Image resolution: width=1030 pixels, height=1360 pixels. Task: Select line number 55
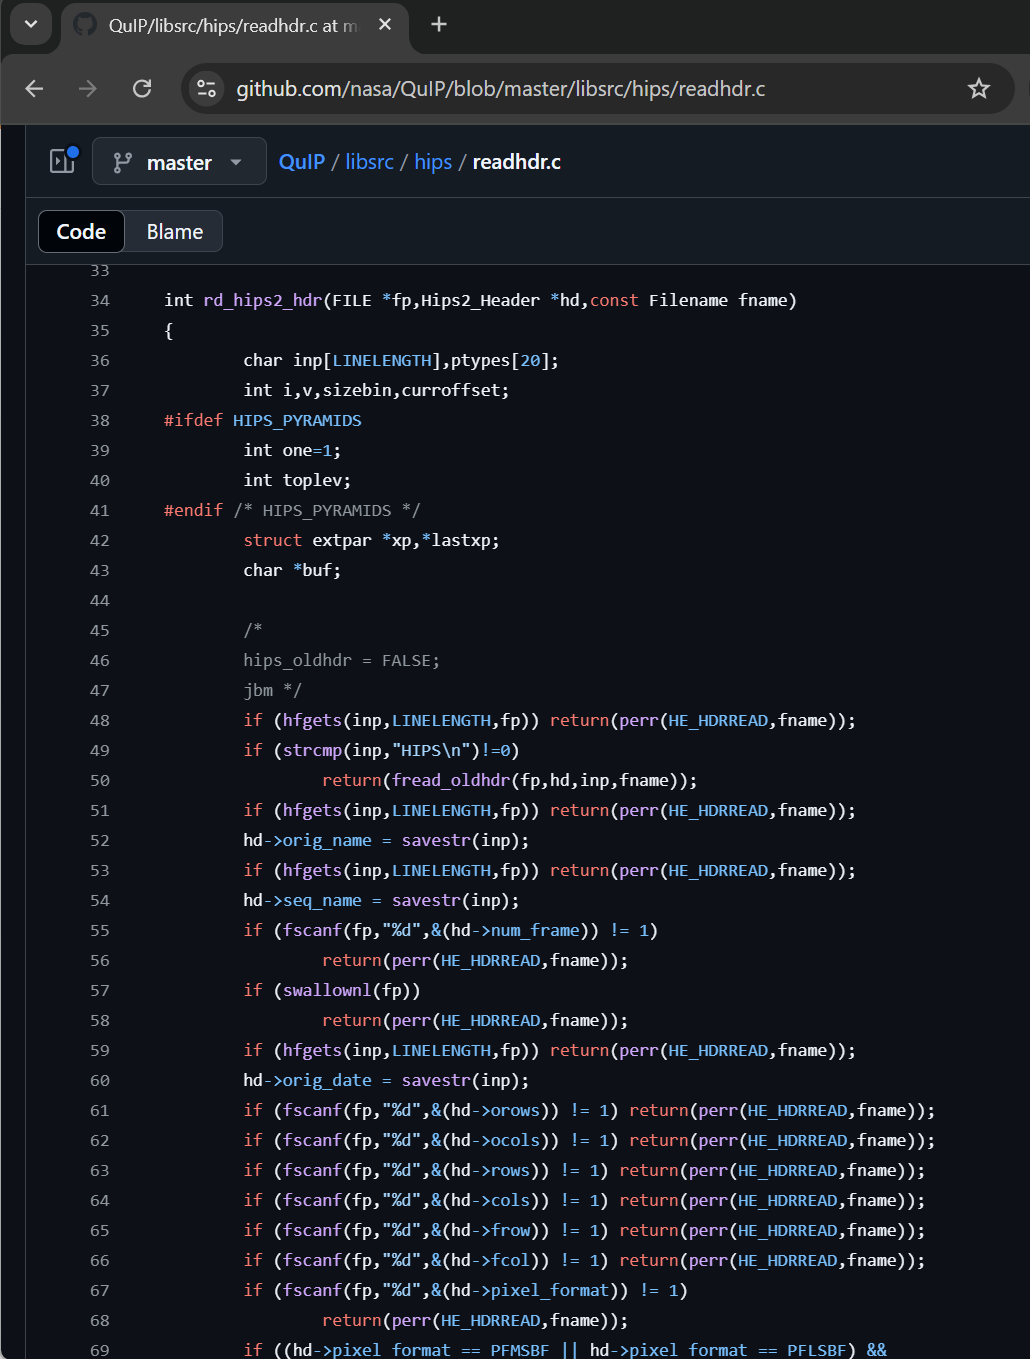[x=100, y=930]
